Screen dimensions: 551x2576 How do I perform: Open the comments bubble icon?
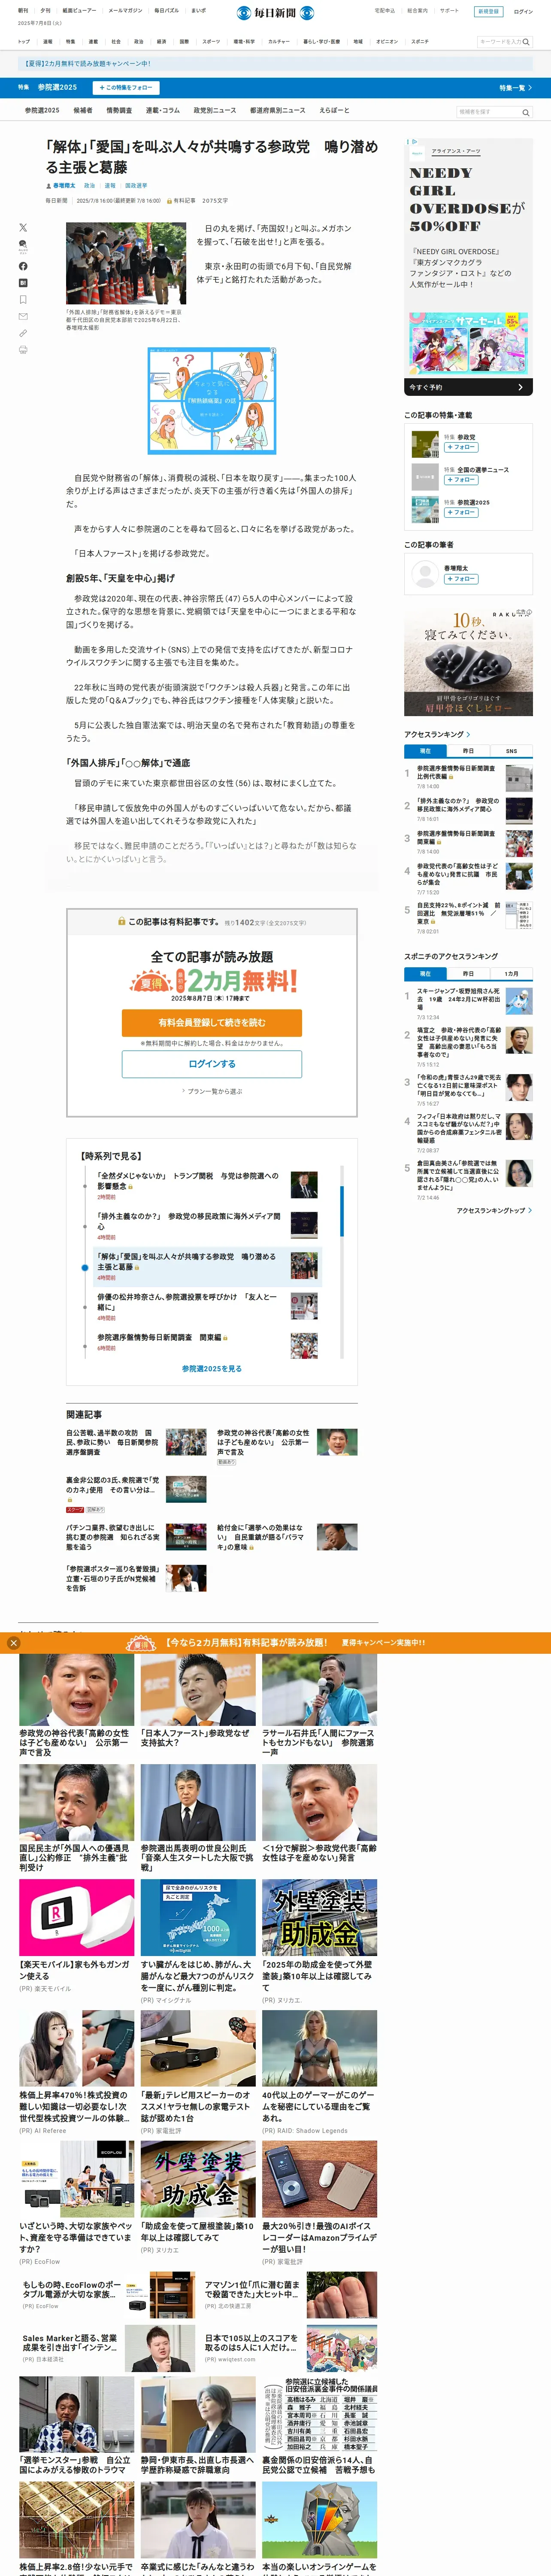click(x=23, y=245)
